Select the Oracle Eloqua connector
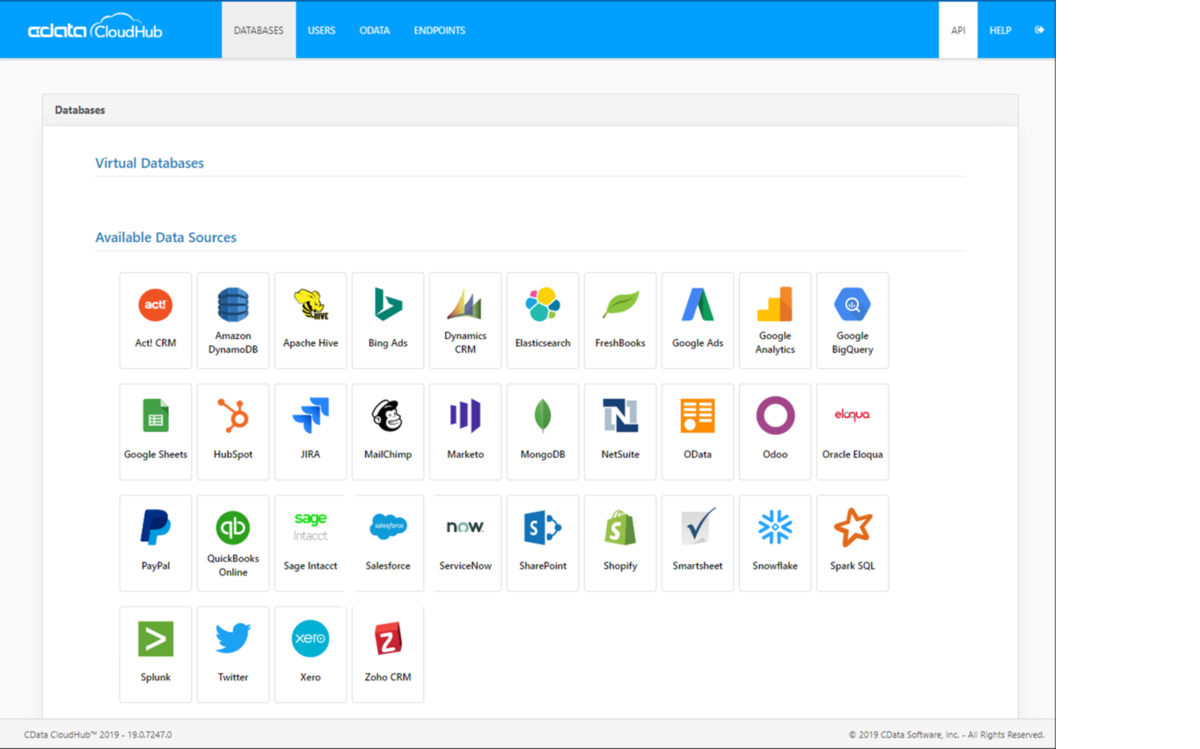 (x=853, y=432)
